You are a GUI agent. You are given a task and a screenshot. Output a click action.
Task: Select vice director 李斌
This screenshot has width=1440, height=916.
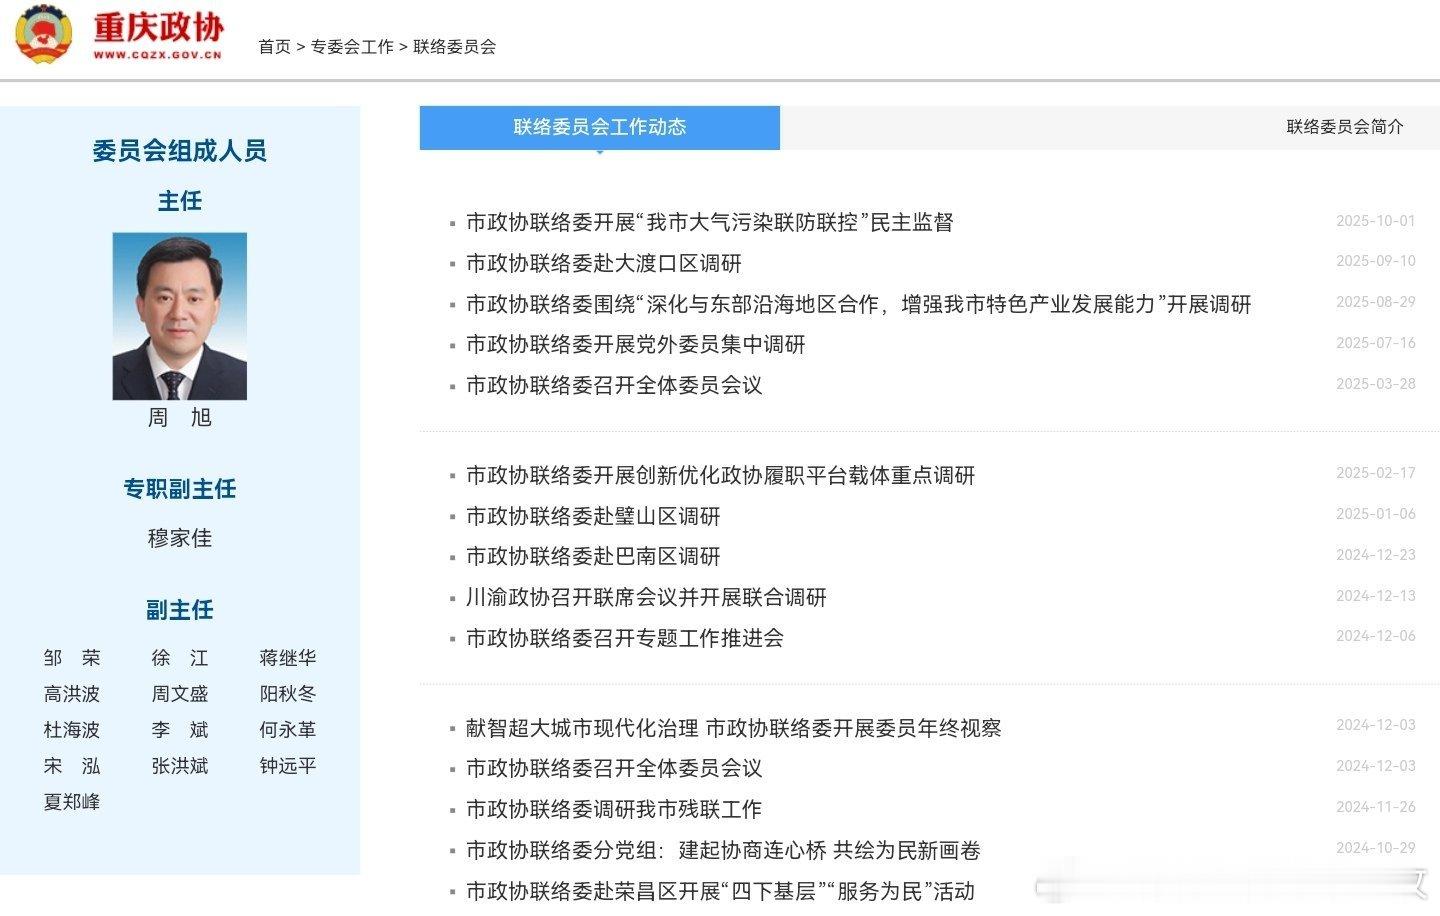coord(180,730)
